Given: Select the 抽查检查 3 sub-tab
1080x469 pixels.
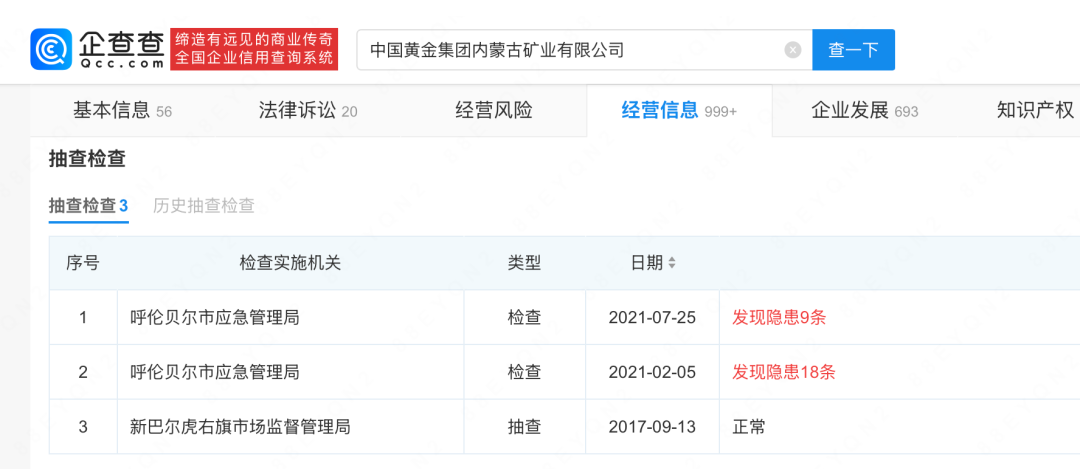Looking at the screenshot, I should [88, 206].
